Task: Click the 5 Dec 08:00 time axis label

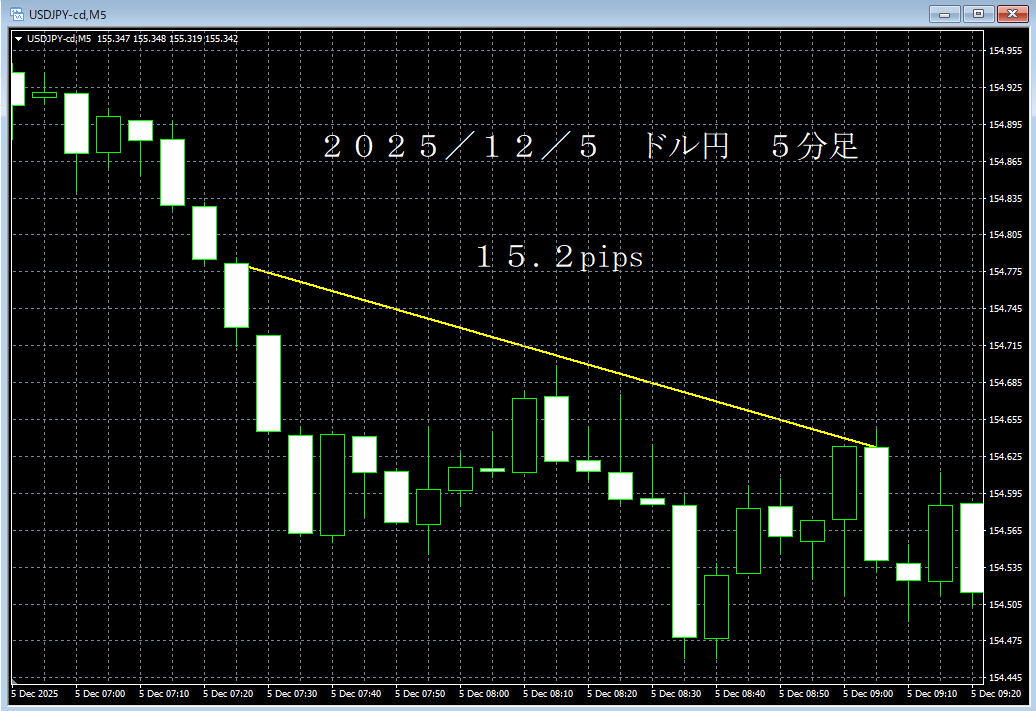Action: [485, 693]
